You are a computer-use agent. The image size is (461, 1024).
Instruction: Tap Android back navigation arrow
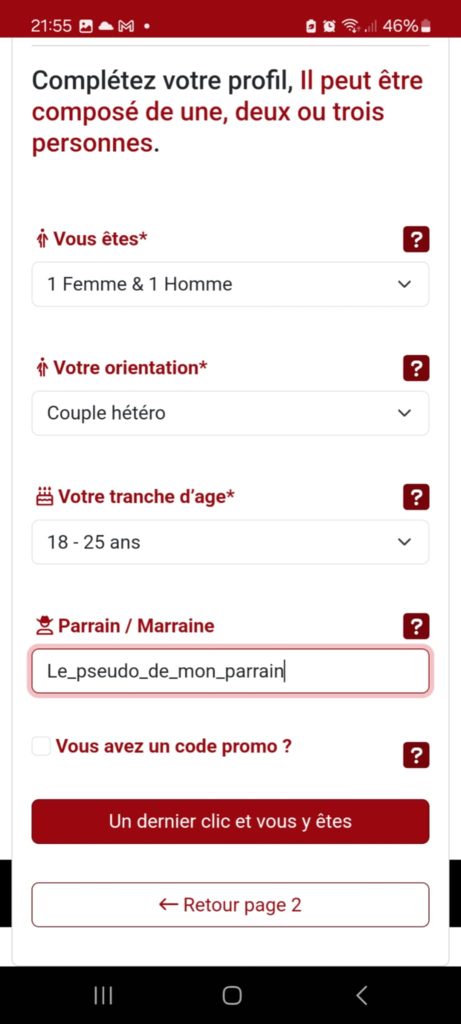coord(361,995)
